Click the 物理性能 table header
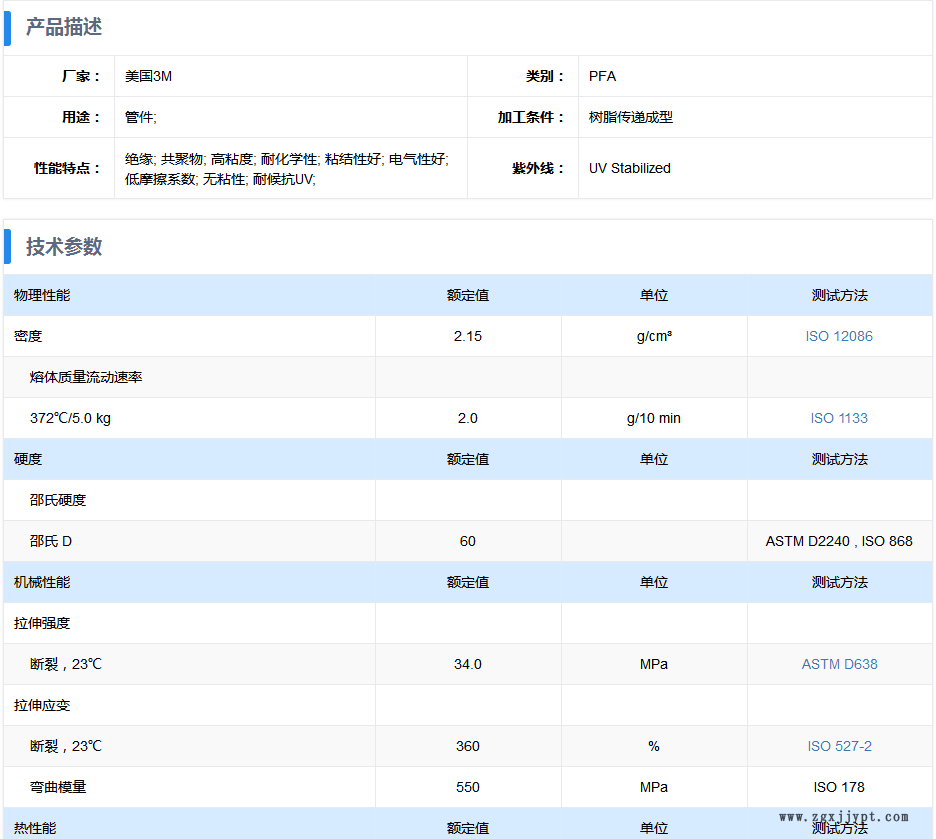 pos(42,295)
